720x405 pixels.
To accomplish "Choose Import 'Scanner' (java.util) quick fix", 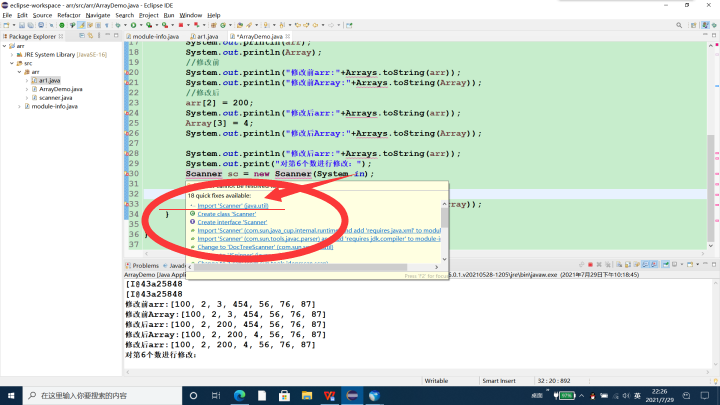I will click(x=235, y=205).
